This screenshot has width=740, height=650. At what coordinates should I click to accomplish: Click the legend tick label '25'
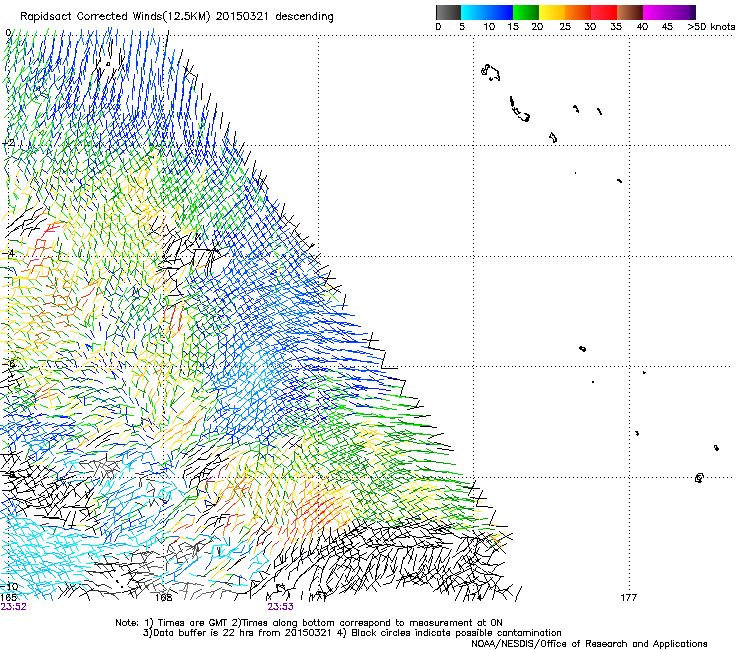pyautogui.click(x=565, y=27)
